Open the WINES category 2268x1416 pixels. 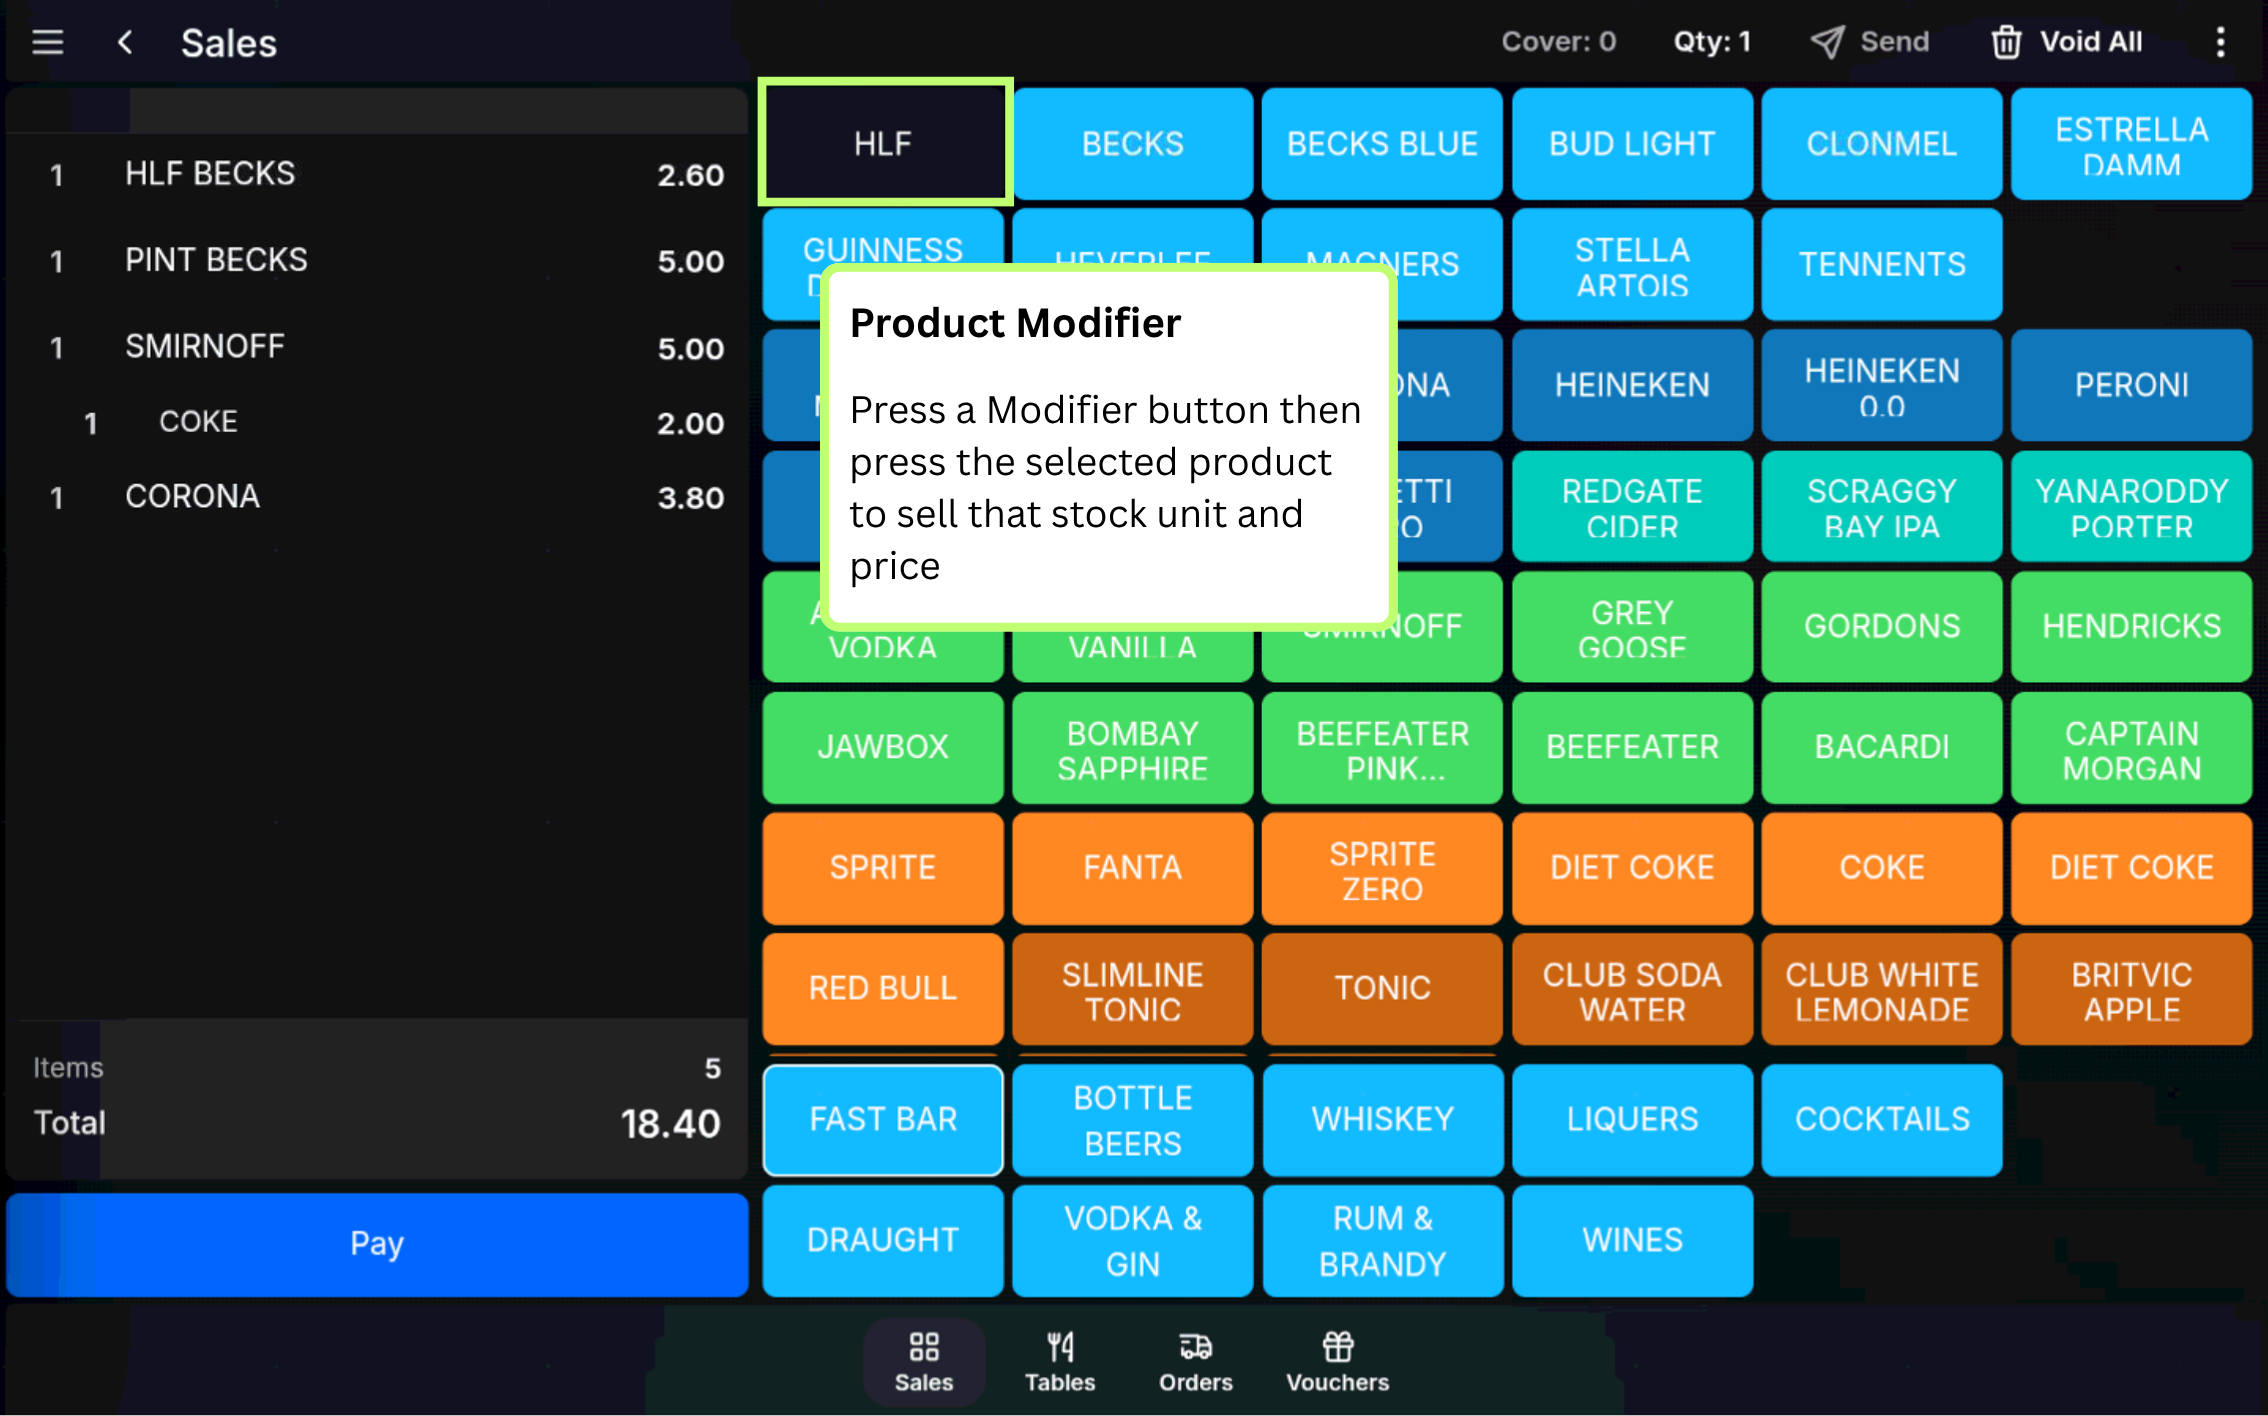[x=1632, y=1241]
